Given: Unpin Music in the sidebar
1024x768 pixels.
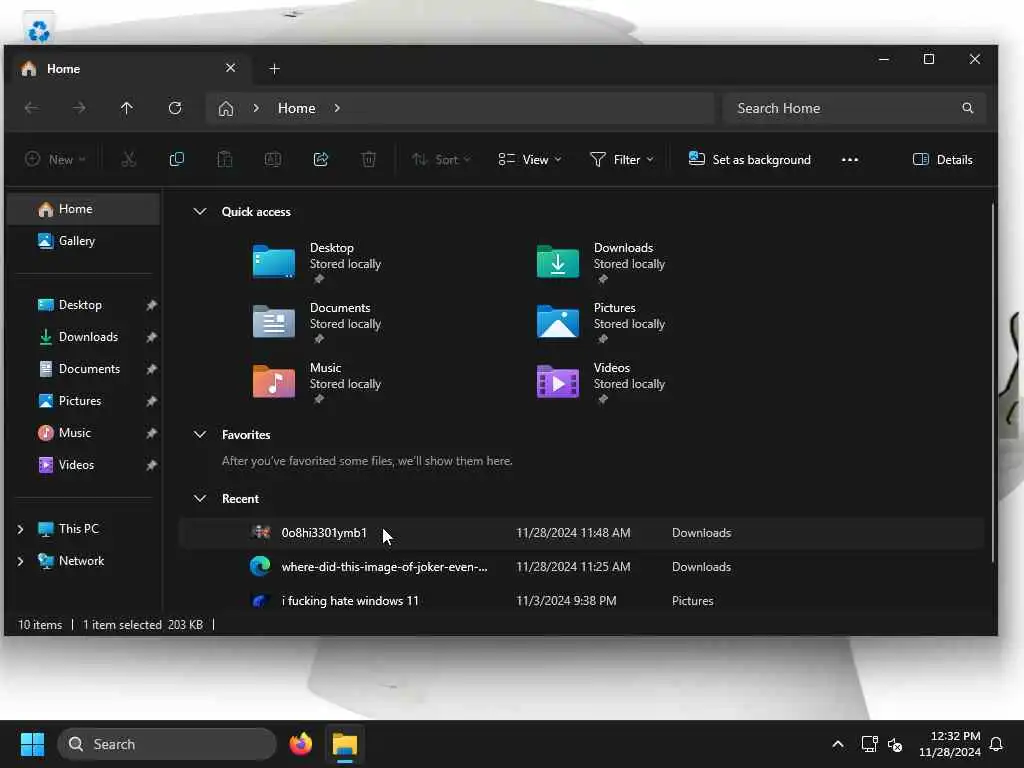Looking at the screenshot, I should coord(152,433).
